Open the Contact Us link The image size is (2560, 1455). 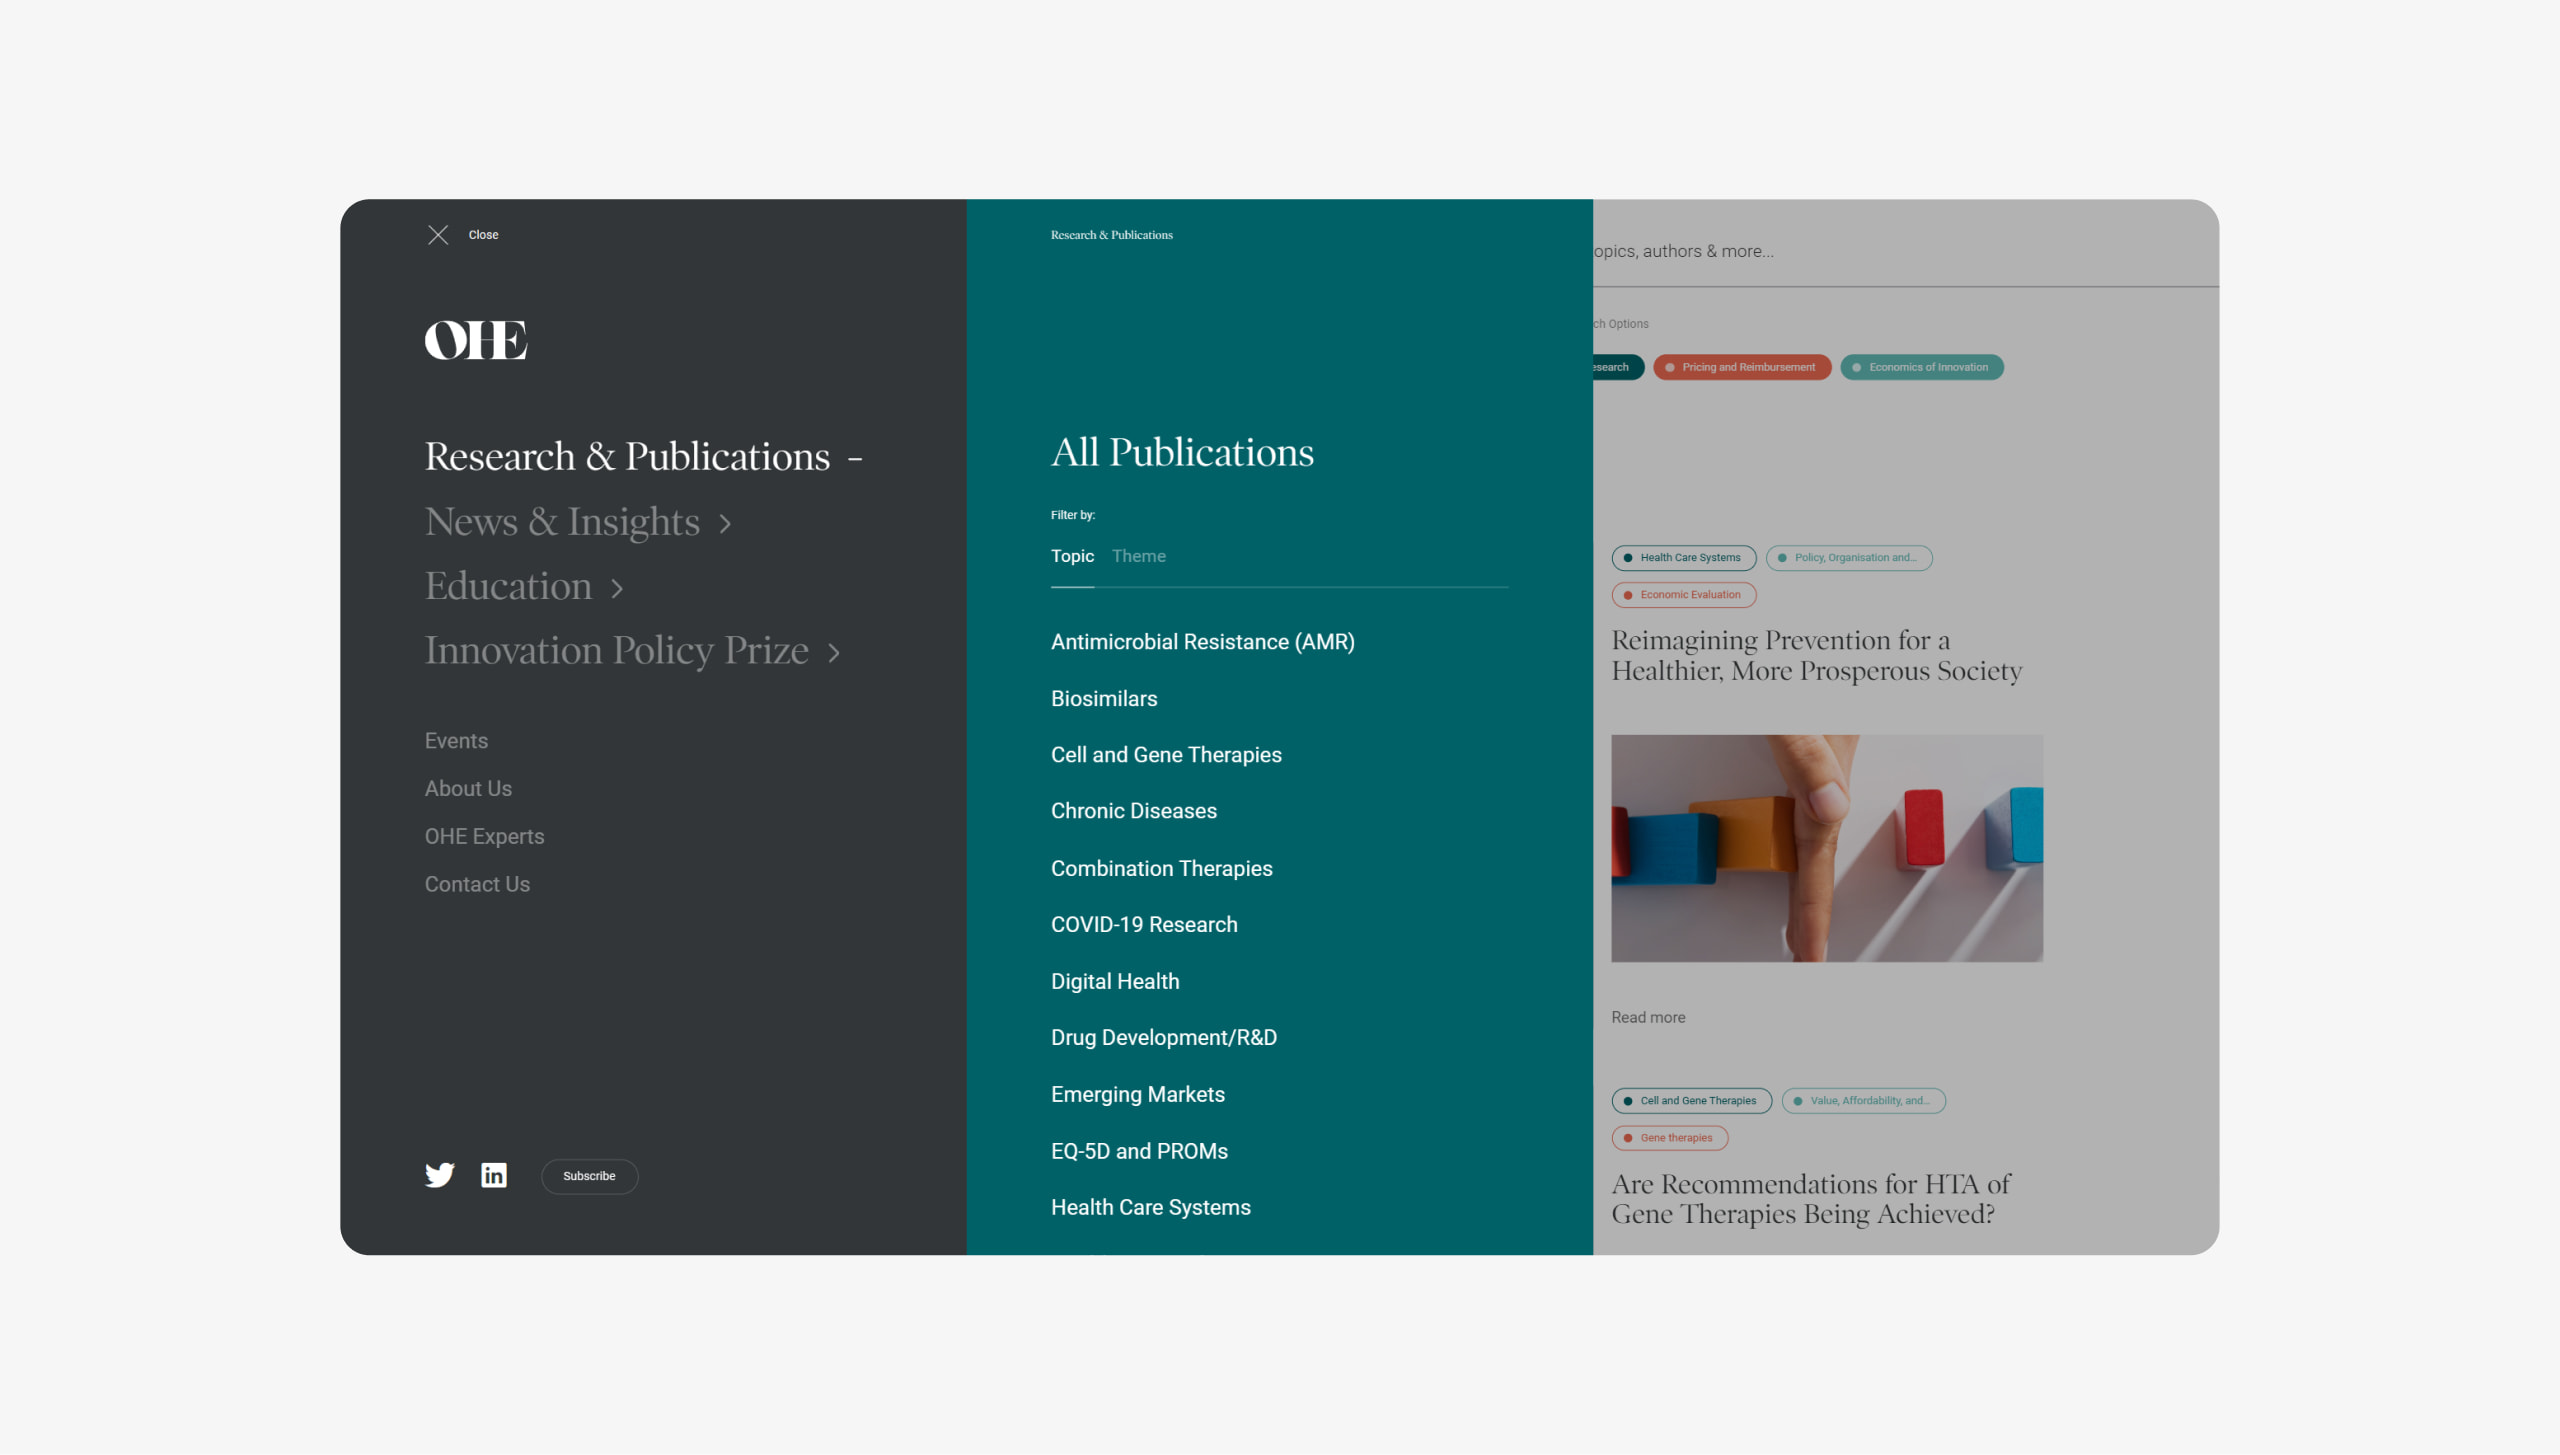point(477,885)
